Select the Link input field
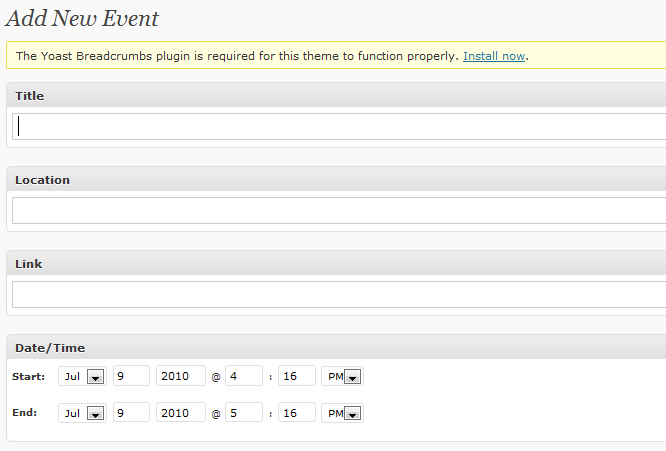The height and width of the screenshot is (451, 666). [x=339, y=294]
